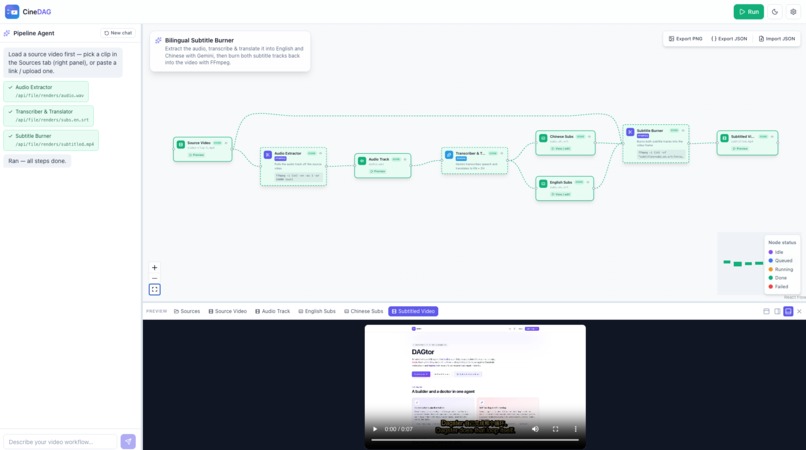
Task: Remove the Source Video node
Action: pyautogui.click(x=226, y=143)
